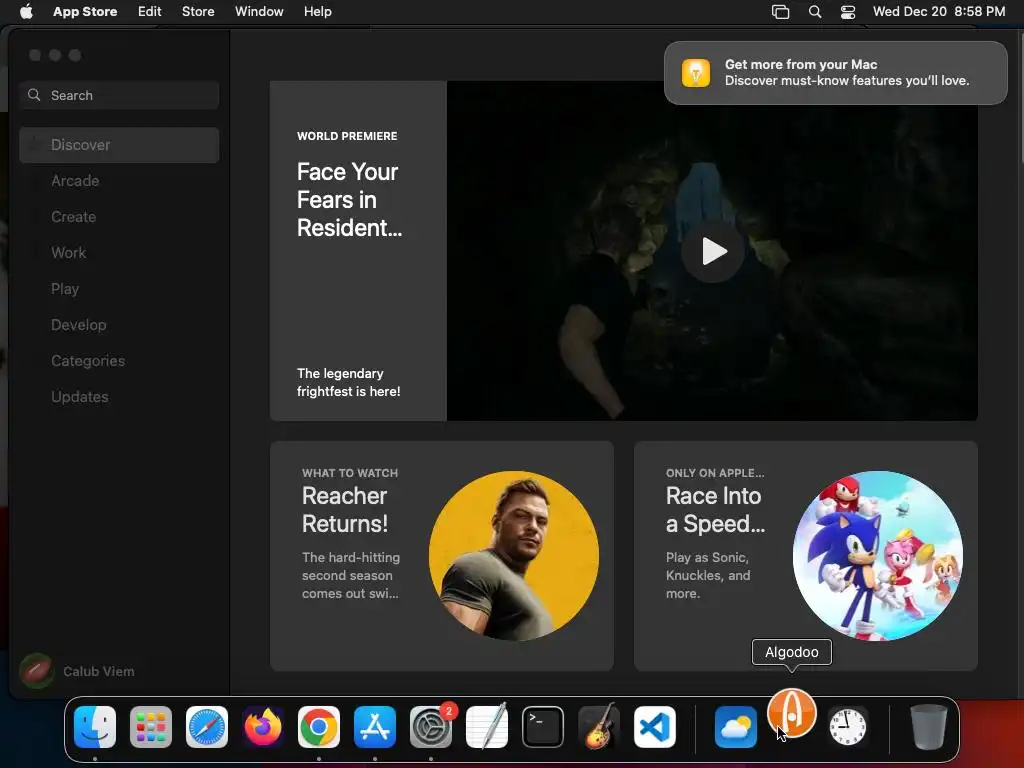Open the Help menu
Screen dimensions: 1024x768
(x=317, y=11)
